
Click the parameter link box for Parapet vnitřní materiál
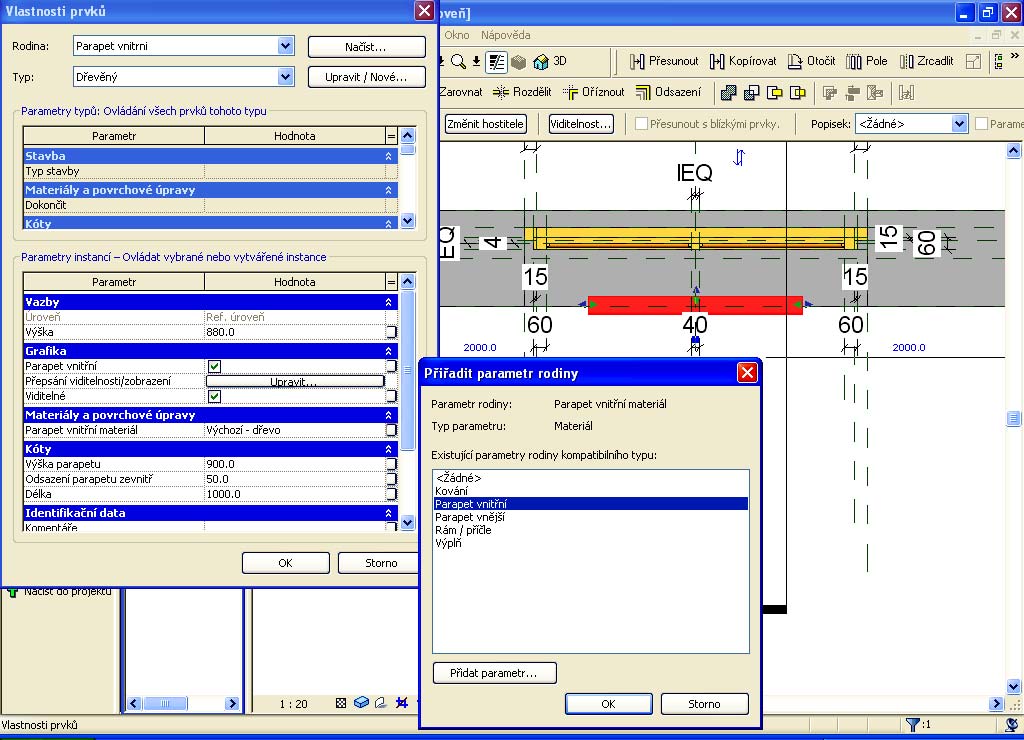point(391,430)
